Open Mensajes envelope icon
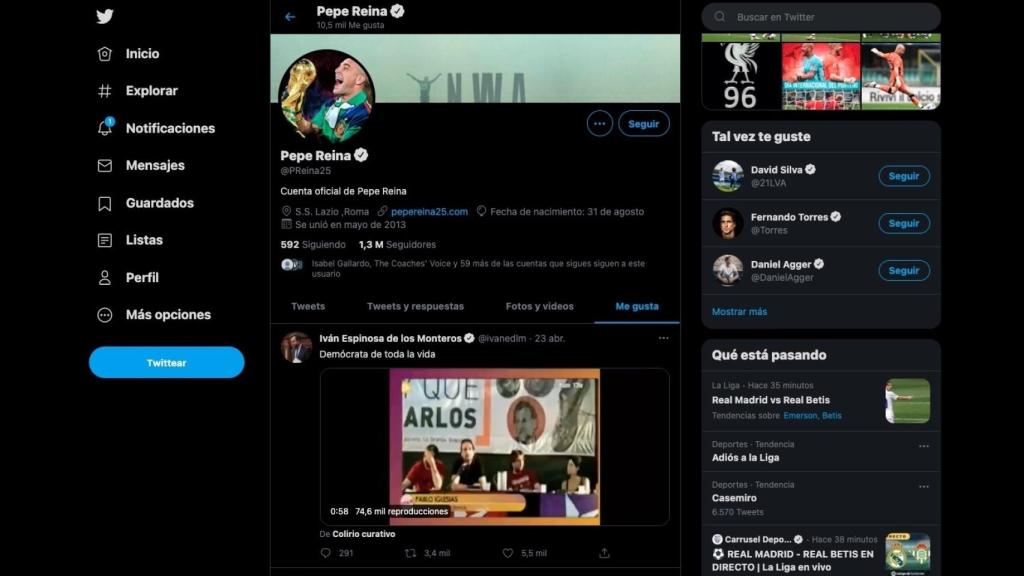1024x576 pixels. pos(105,166)
